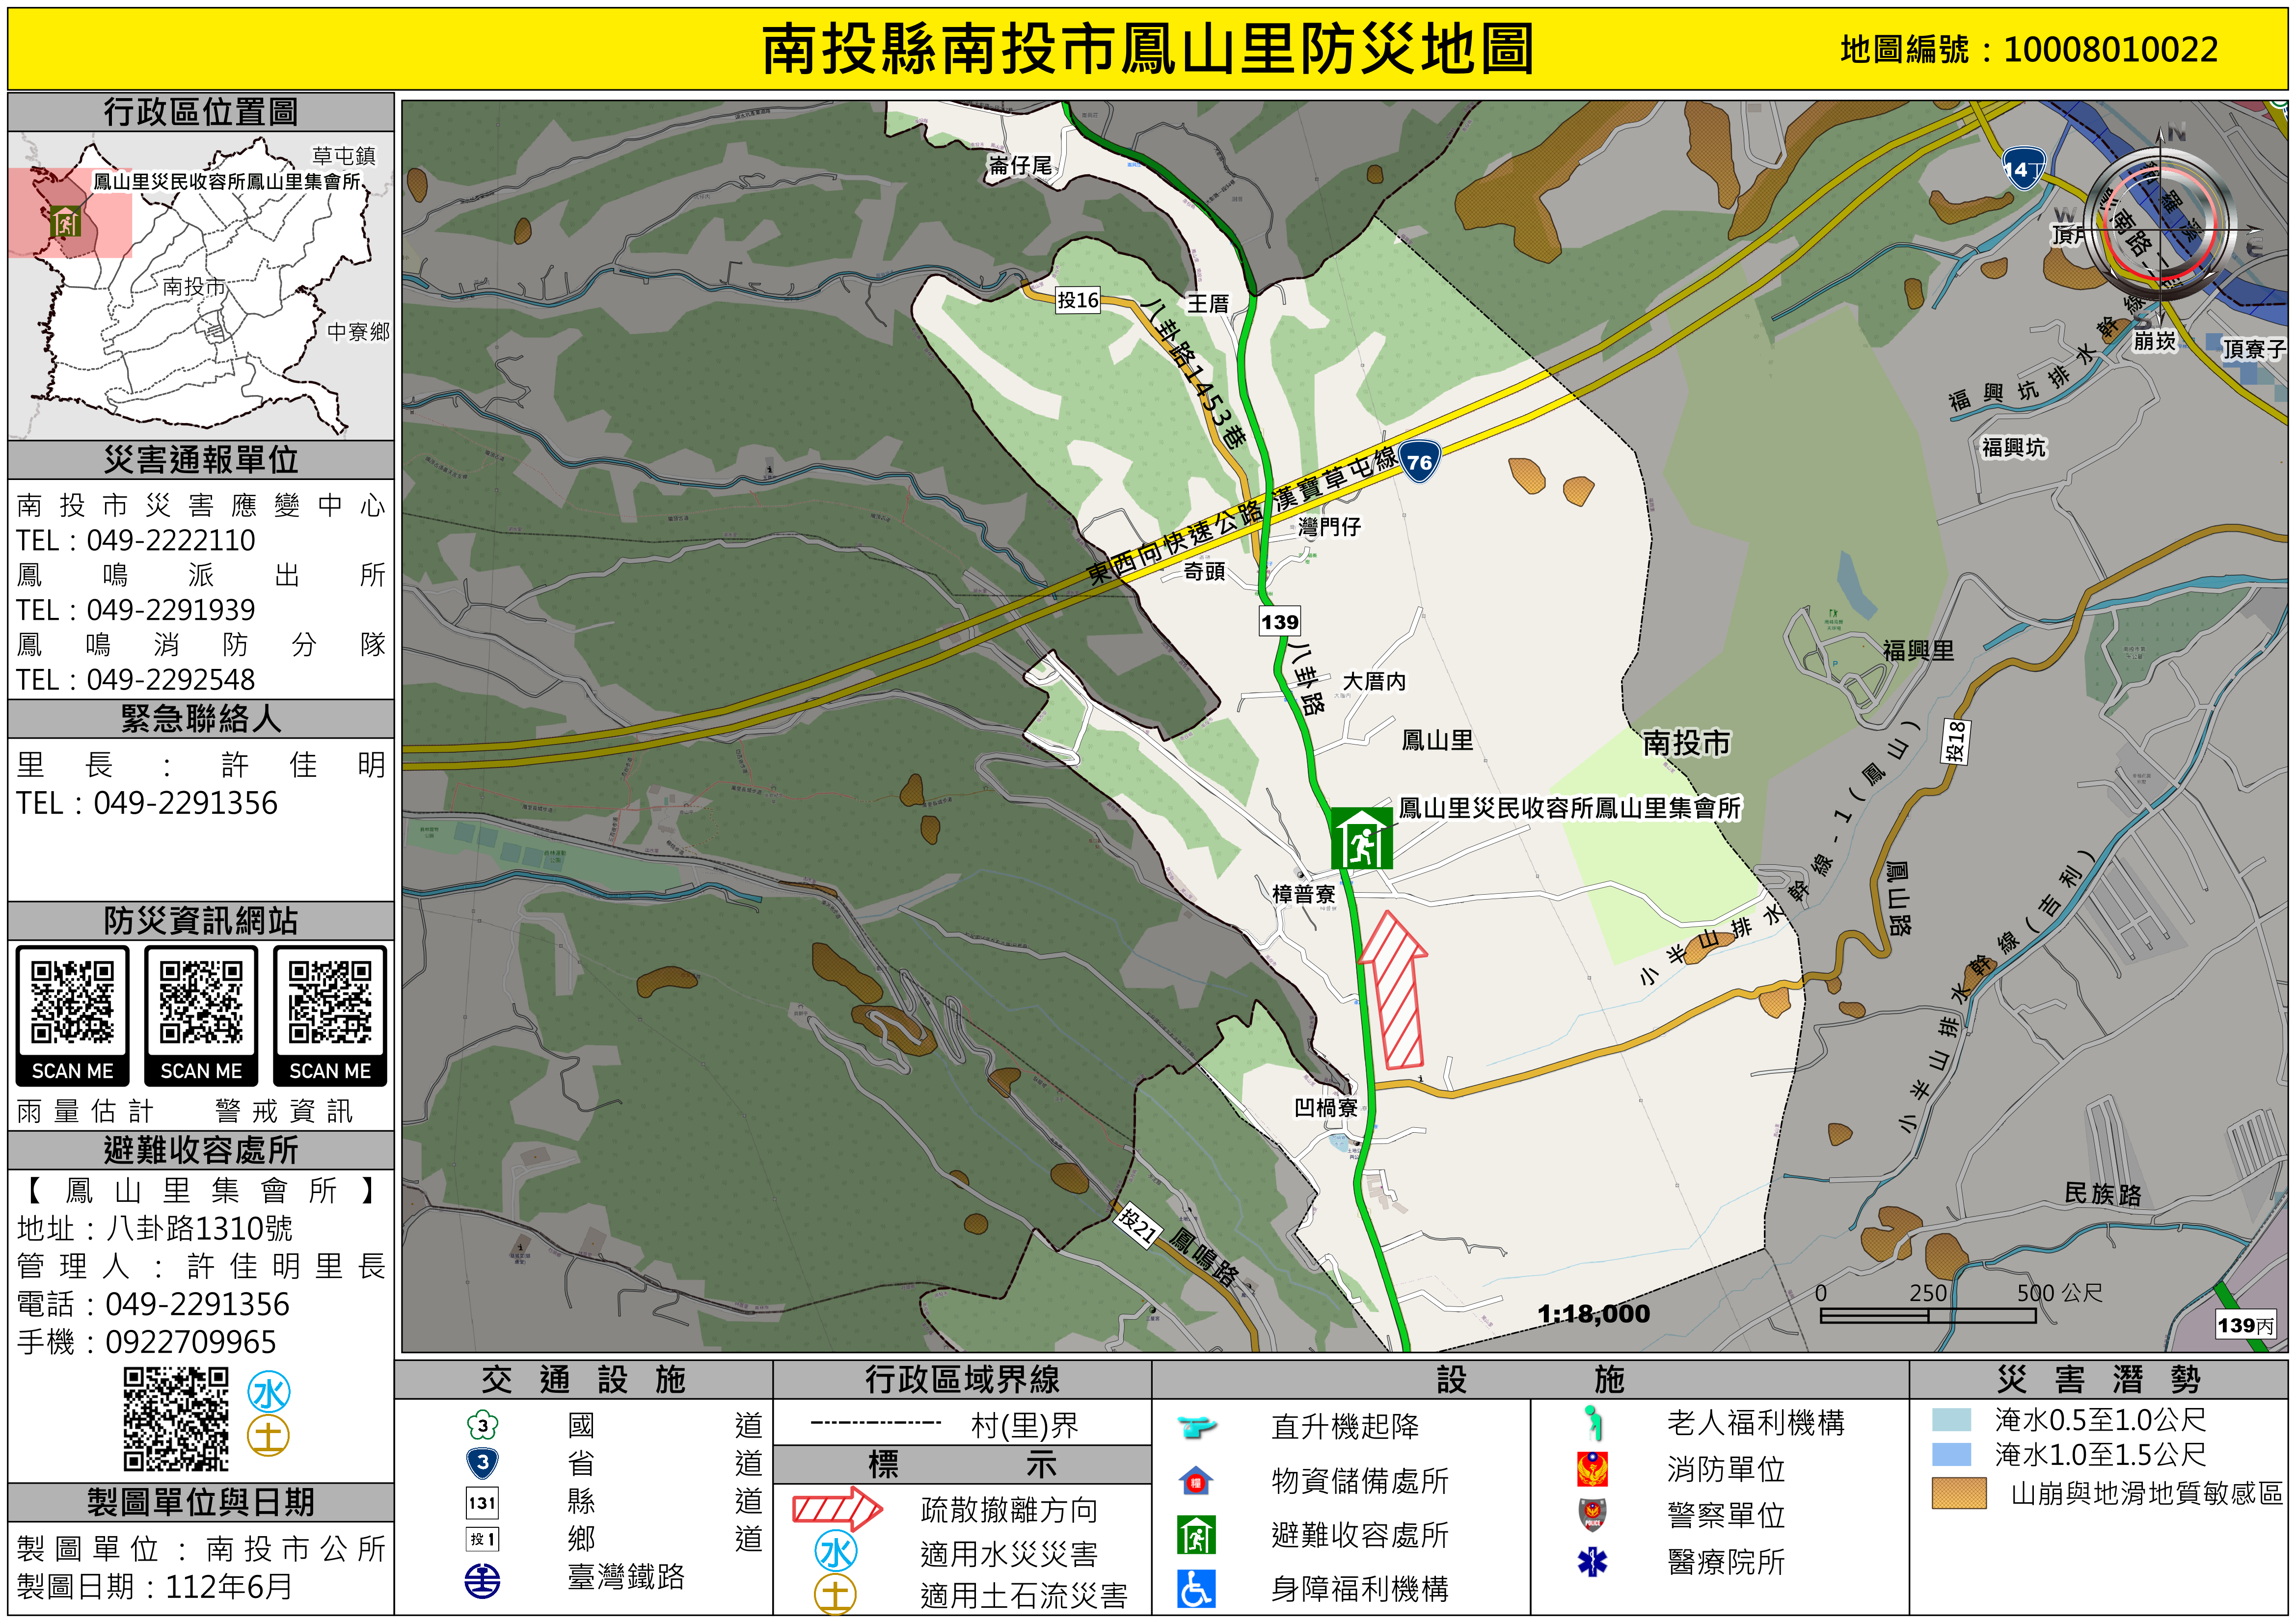The height and width of the screenshot is (1623, 2296).
Task: Click the helicopter landing legend icon
Action: pyautogui.click(x=1196, y=1426)
